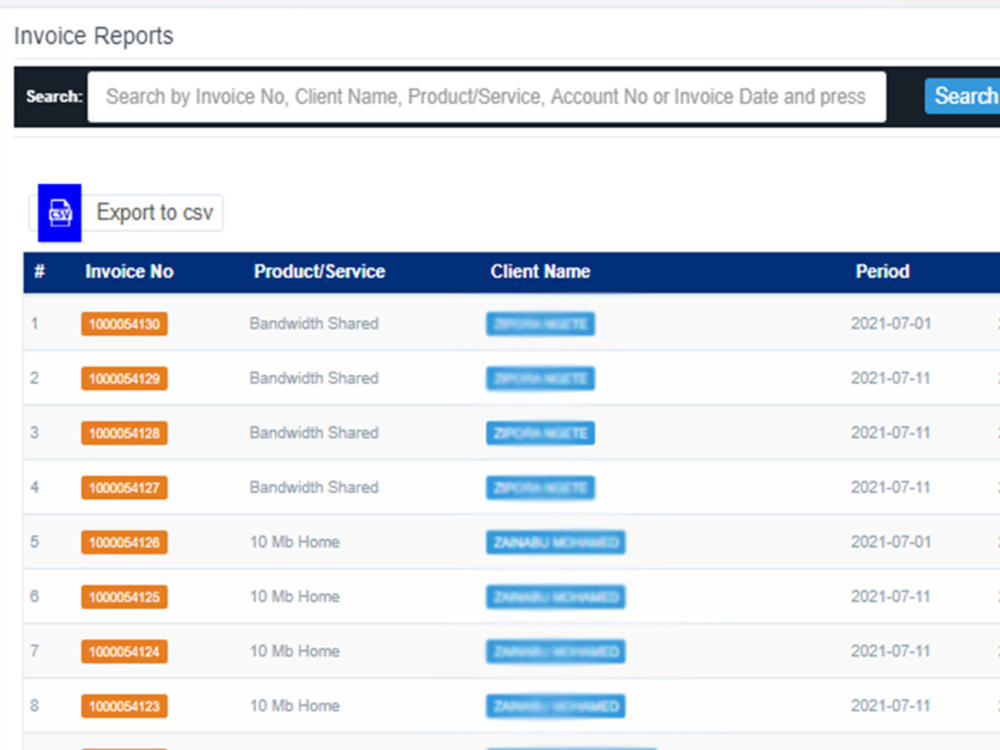Click client name badge in row 5
Viewport: 1000px width, 750px height.
coord(555,542)
